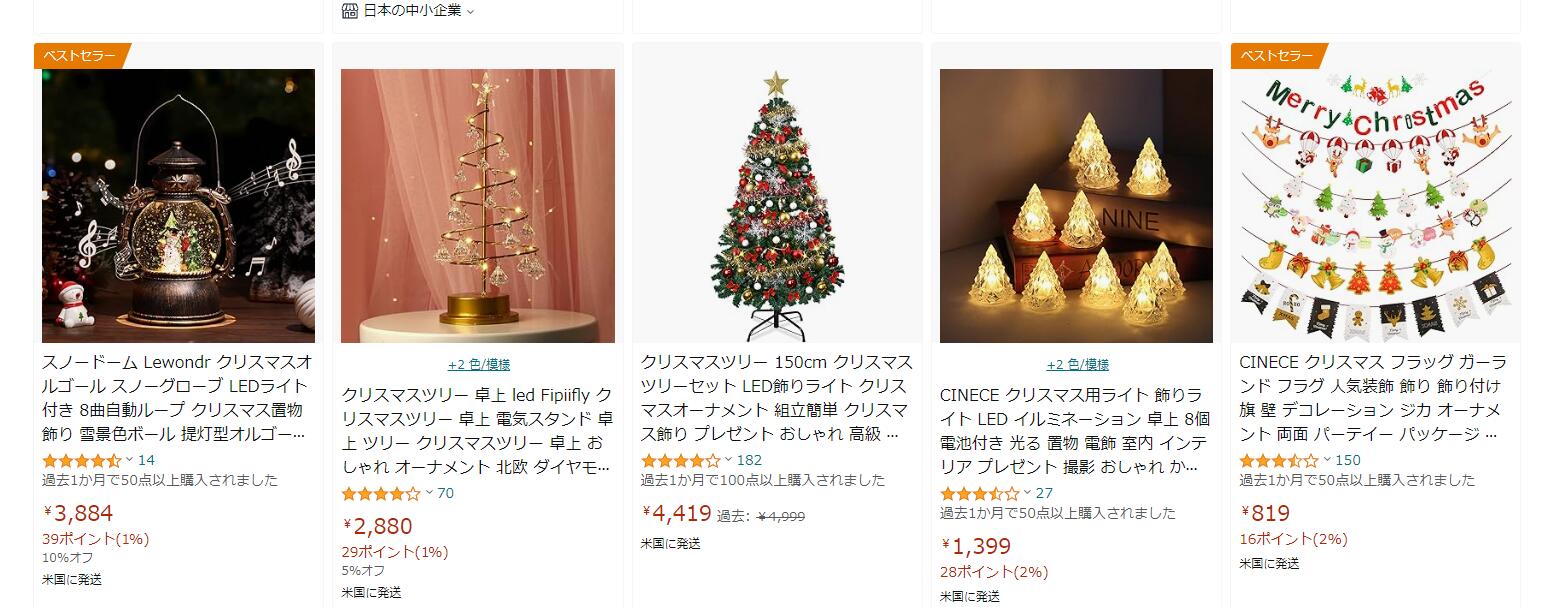Click the 日本の中小企業 store icon
The height and width of the screenshot is (607, 1543).
[x=349, y=11]
